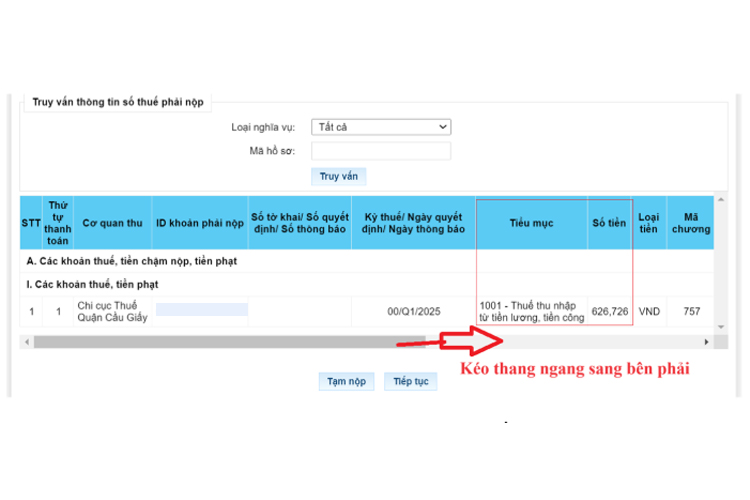
Task: Select the Tiểu mục column header
Action: pyautogui.click(x=531, y=223)
